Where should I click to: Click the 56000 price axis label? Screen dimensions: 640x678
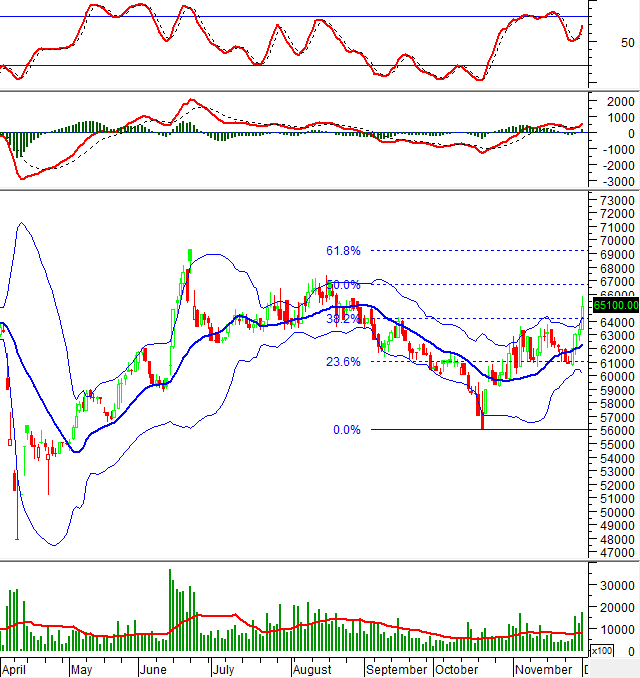pos(617,430)
